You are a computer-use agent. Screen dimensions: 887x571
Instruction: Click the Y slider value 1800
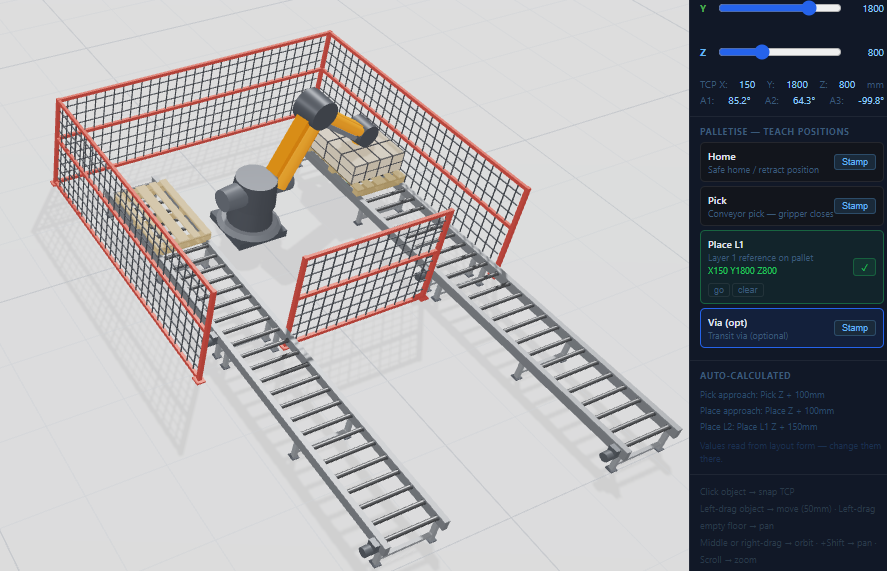pyautogui.click(x=872, y=8)
